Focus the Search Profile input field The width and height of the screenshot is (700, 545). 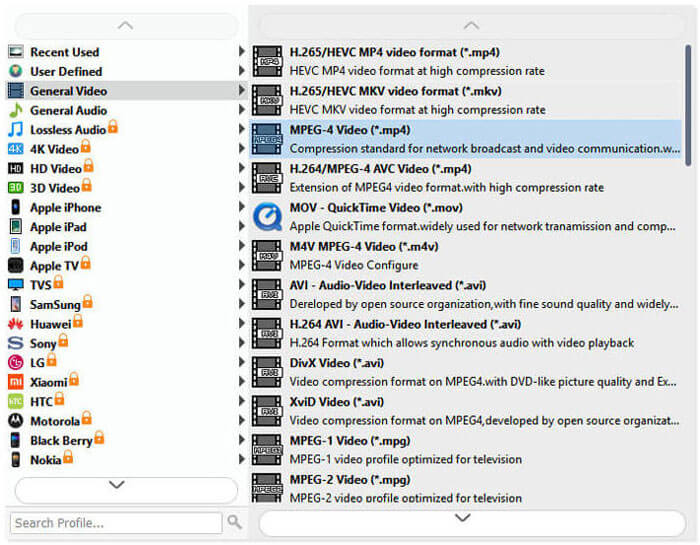(116, 523)
